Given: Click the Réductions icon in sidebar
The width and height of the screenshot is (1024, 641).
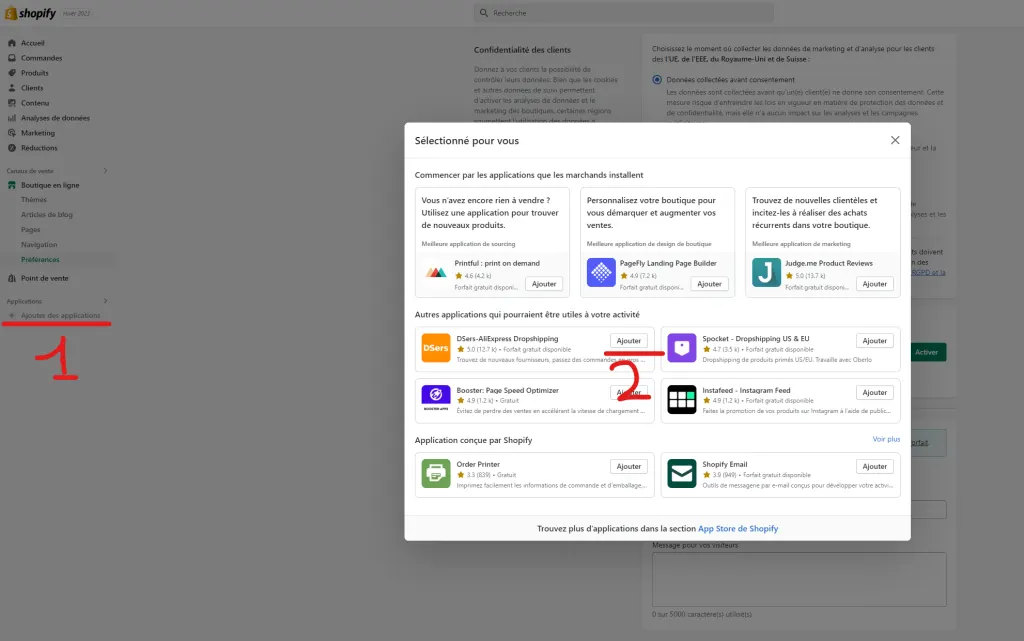Looking at the screenshot, I should pyautogui.click(x=11, y=148).
